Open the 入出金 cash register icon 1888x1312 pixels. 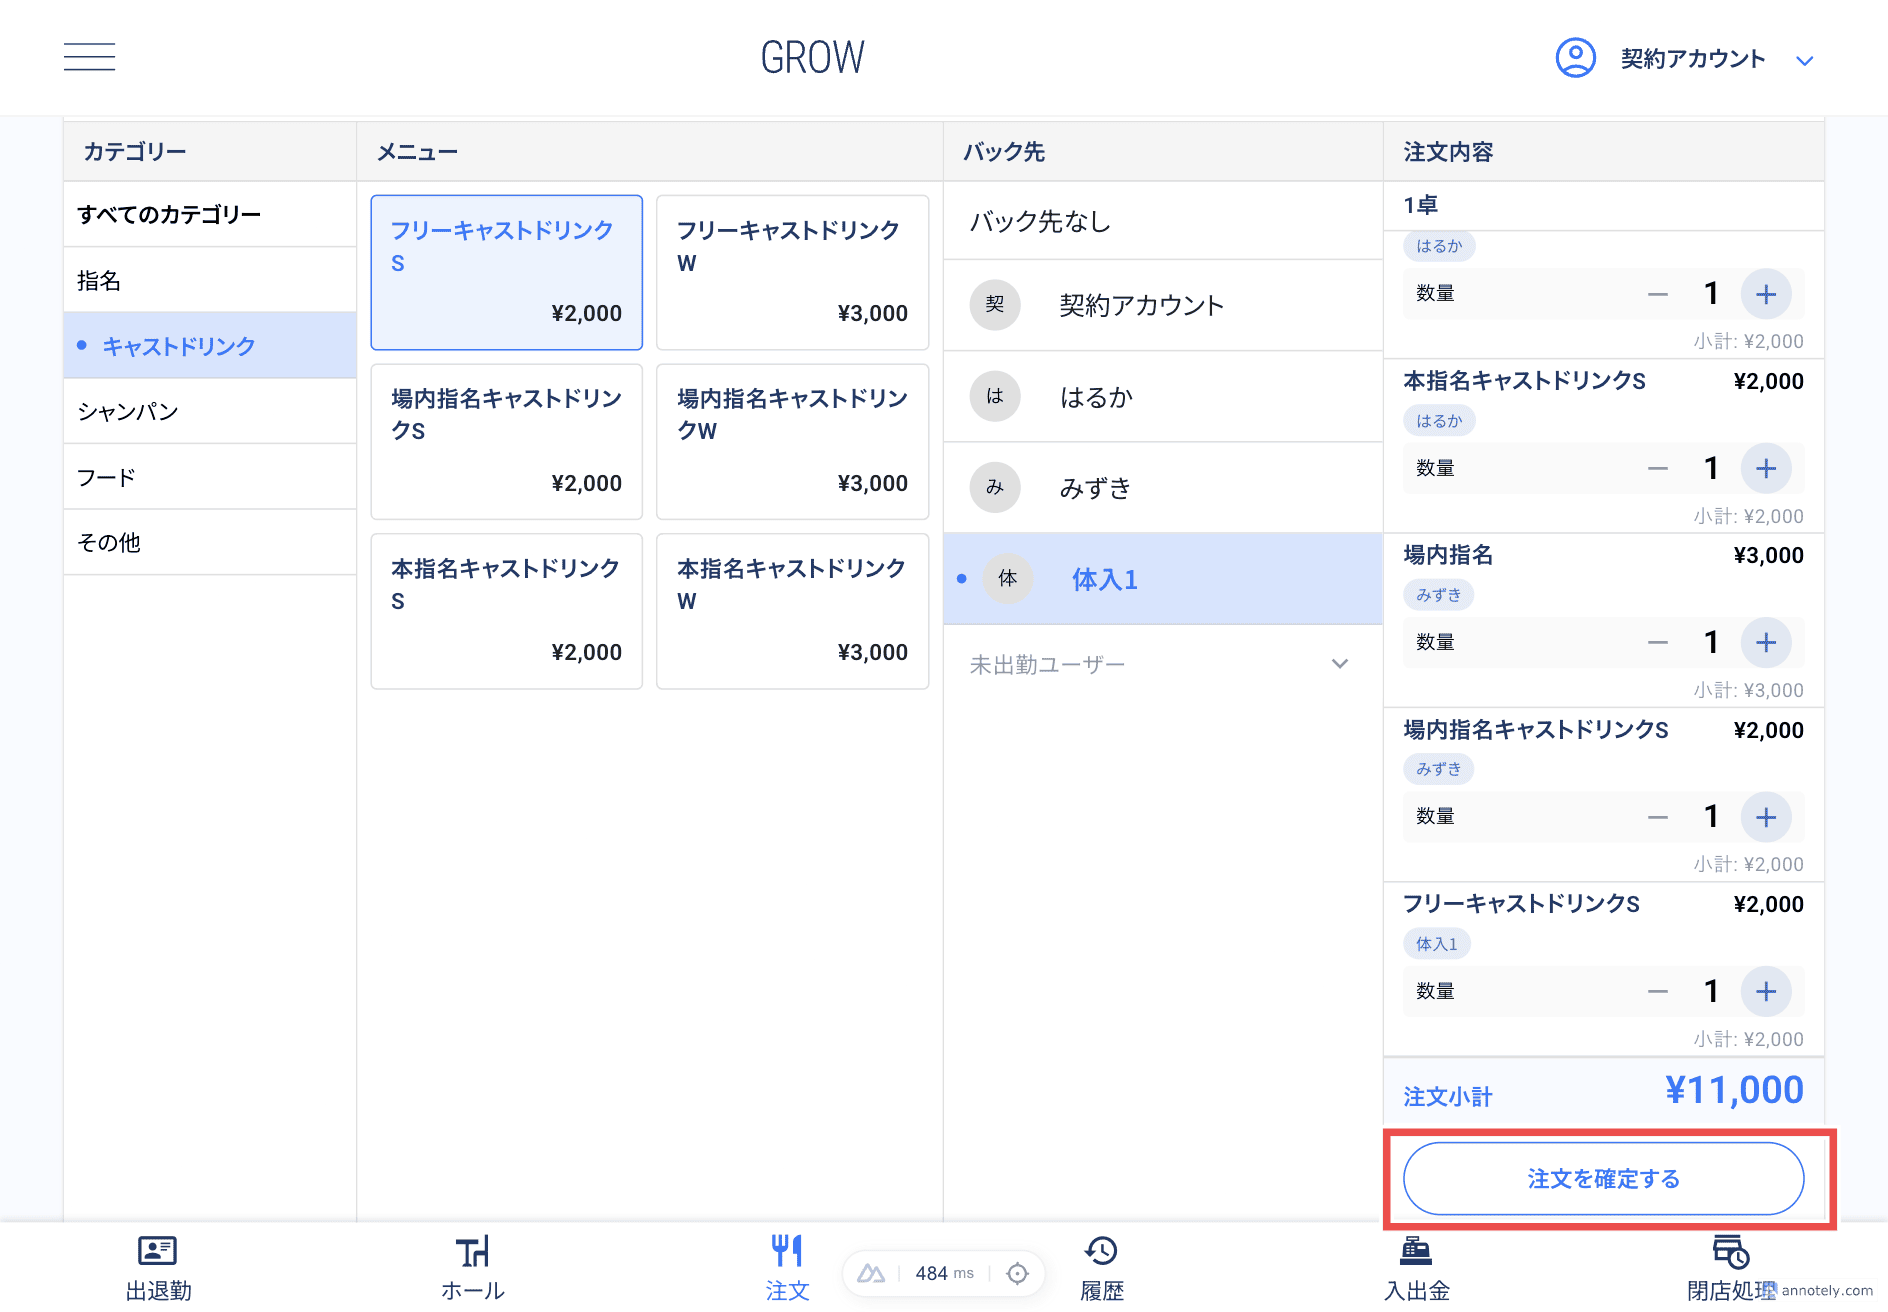tap(1415, 1251)
